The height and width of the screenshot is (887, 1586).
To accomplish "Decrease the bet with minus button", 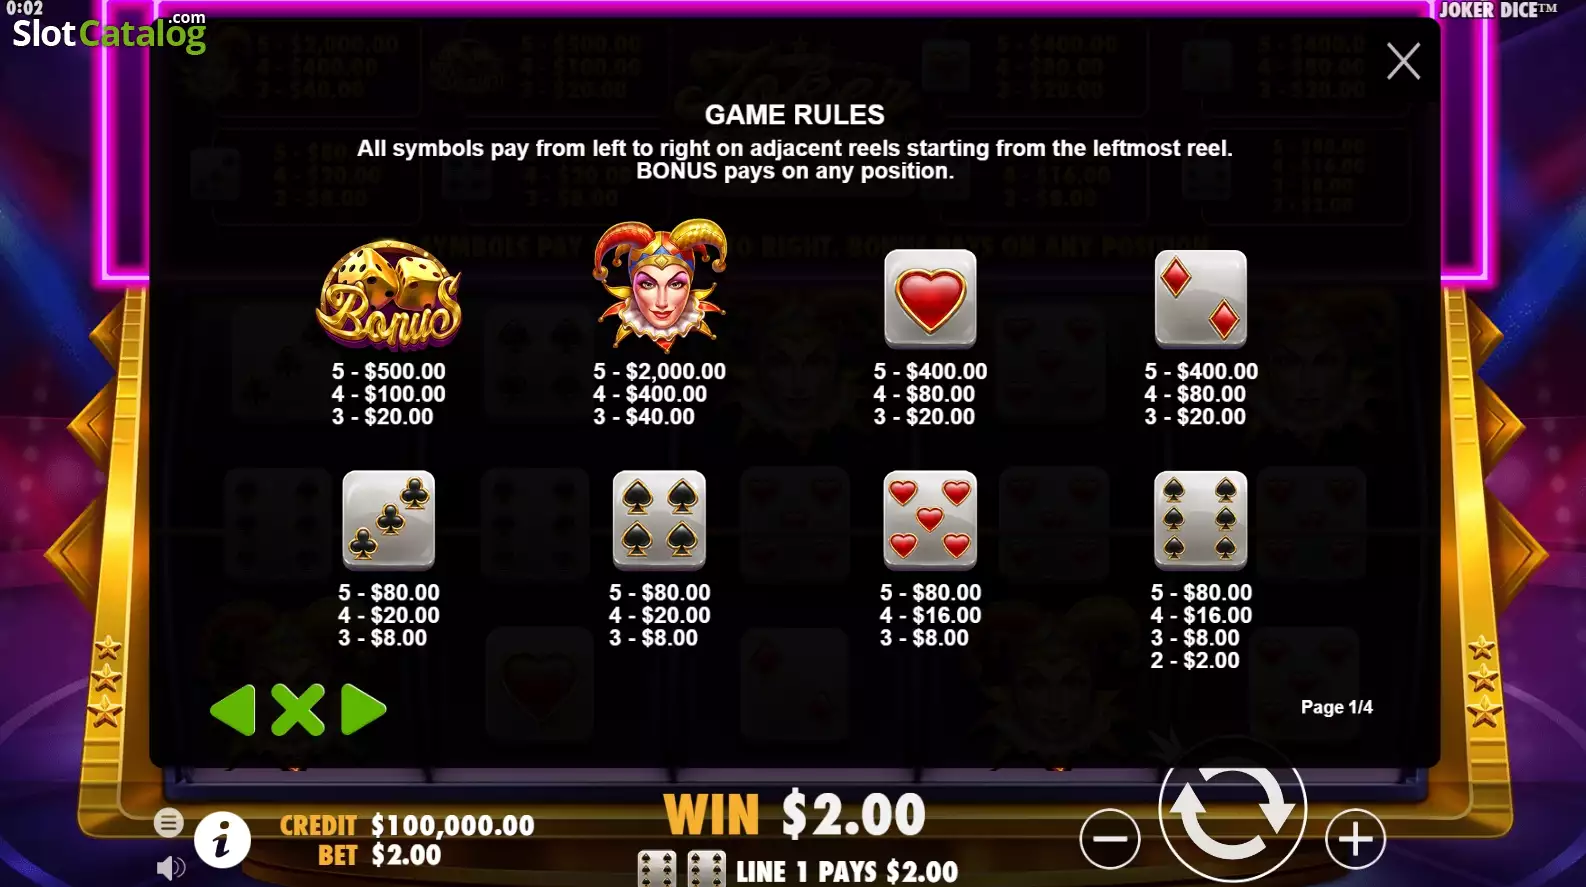I will pyautogui.click(x=1110, y=838).
